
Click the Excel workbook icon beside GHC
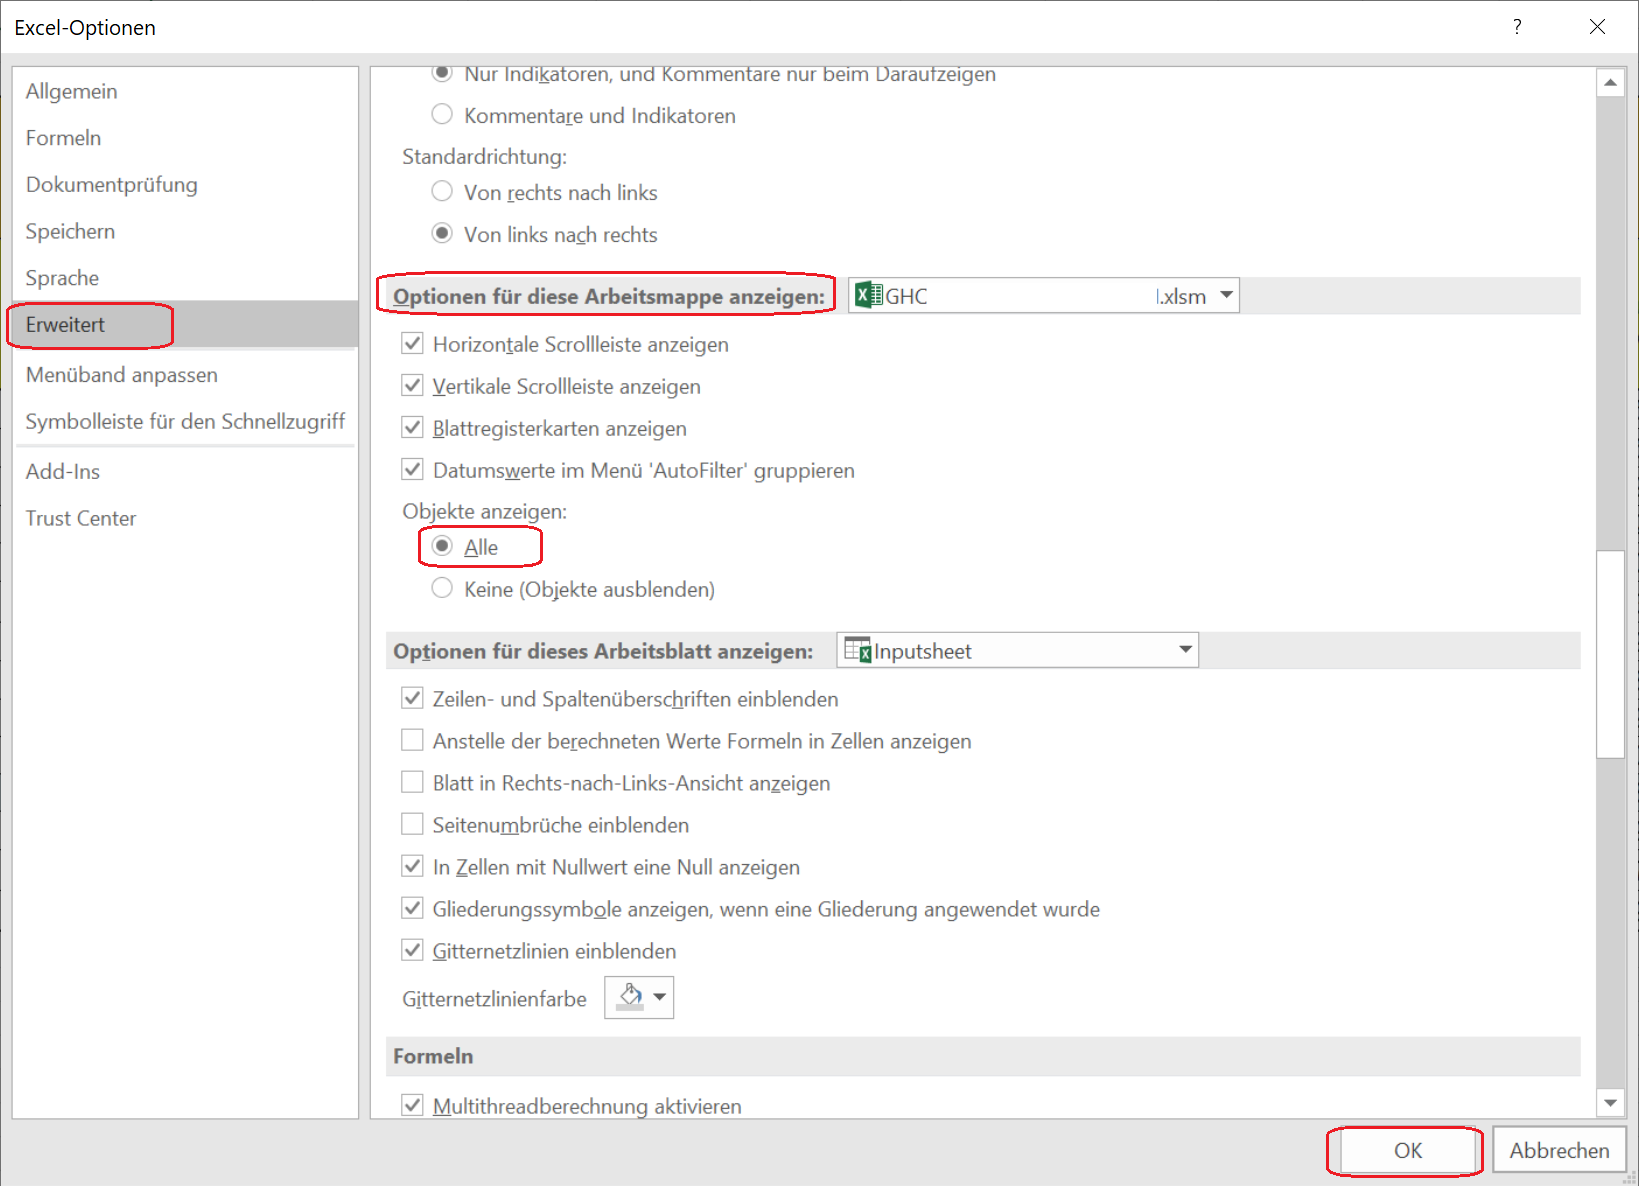[868, 296]
